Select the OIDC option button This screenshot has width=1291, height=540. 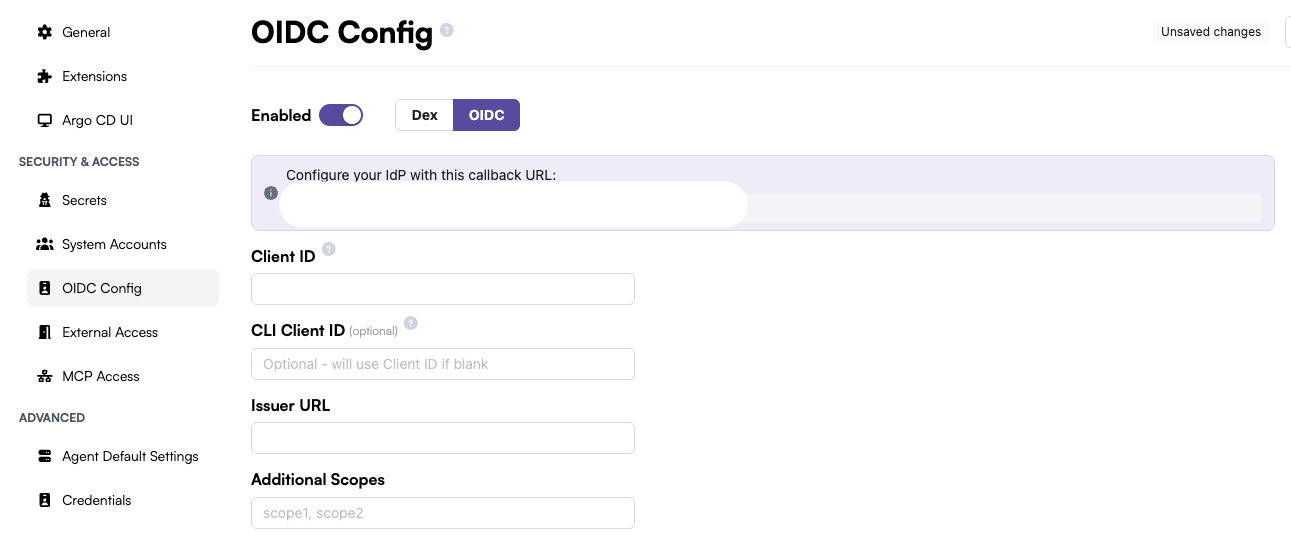pos(487,115)
